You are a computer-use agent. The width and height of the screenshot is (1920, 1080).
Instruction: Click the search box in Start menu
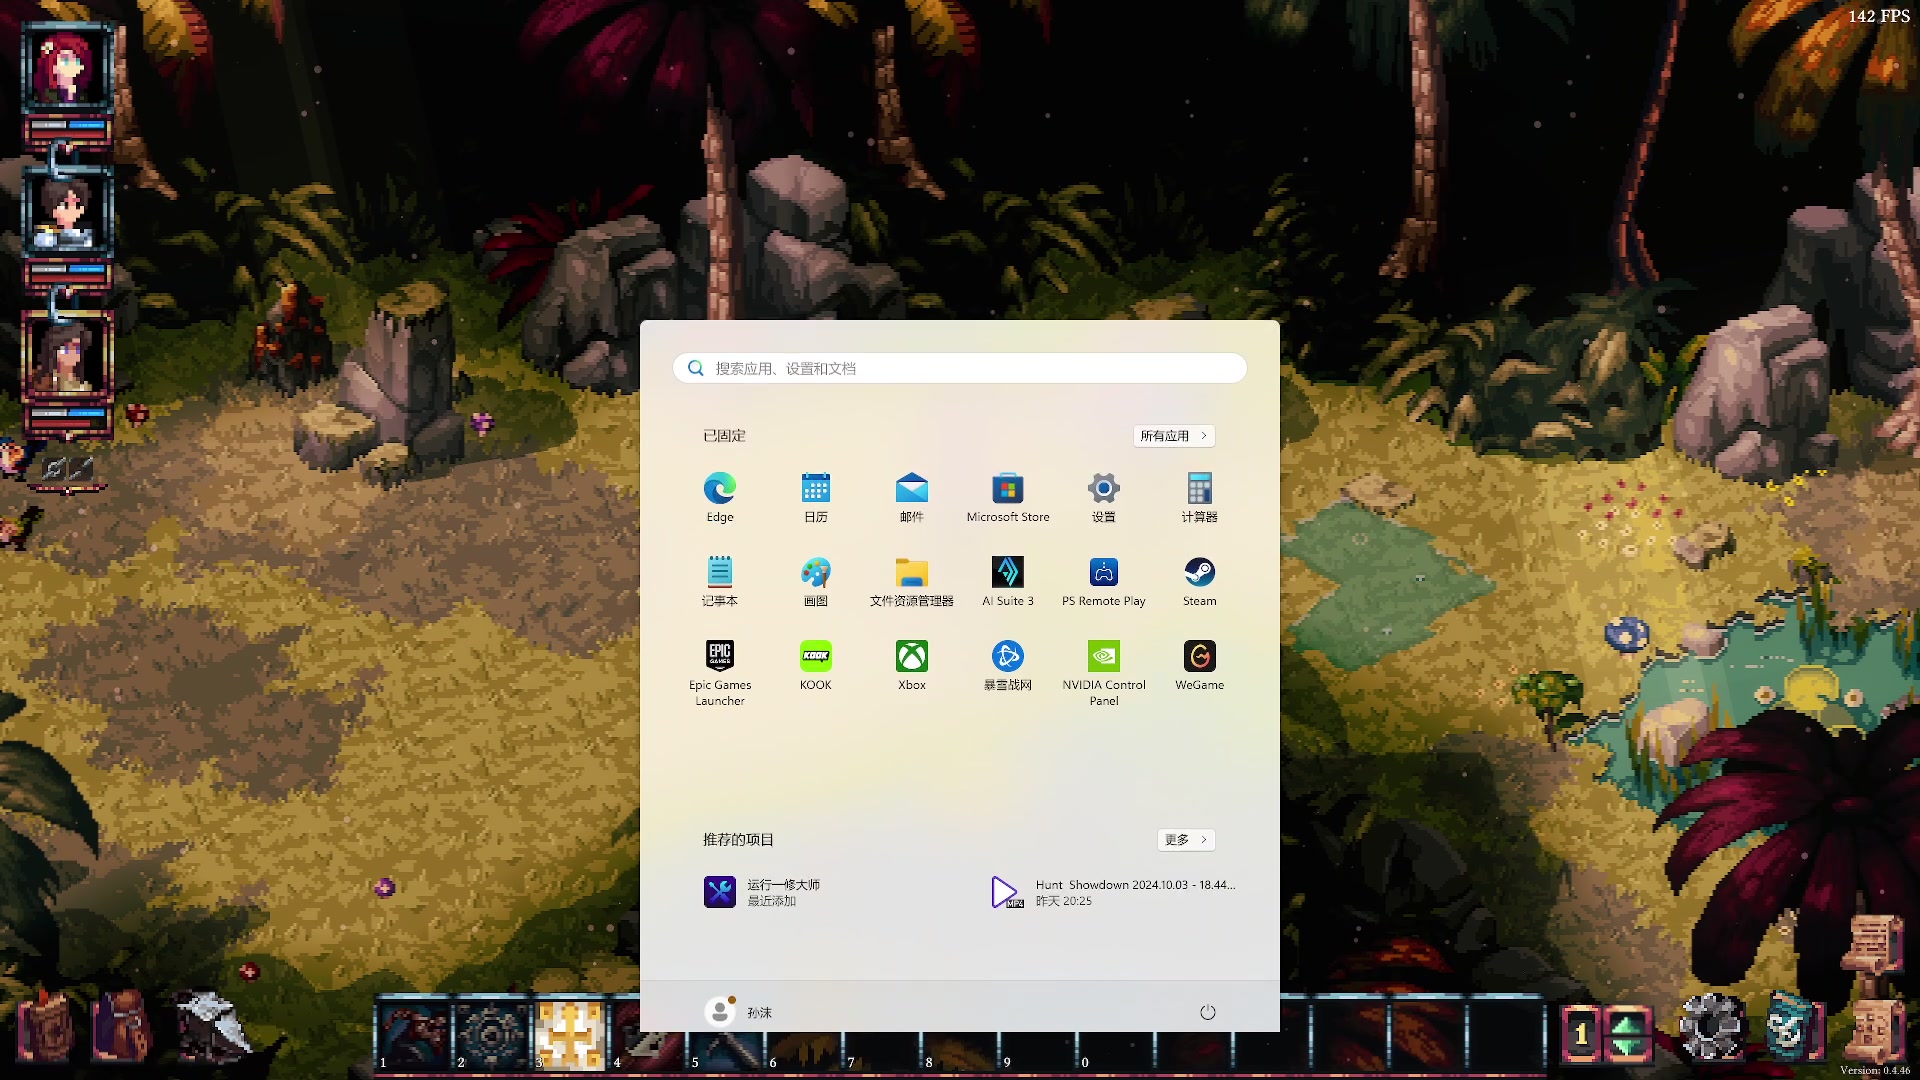pyautogui.click(x=960, y=368)
